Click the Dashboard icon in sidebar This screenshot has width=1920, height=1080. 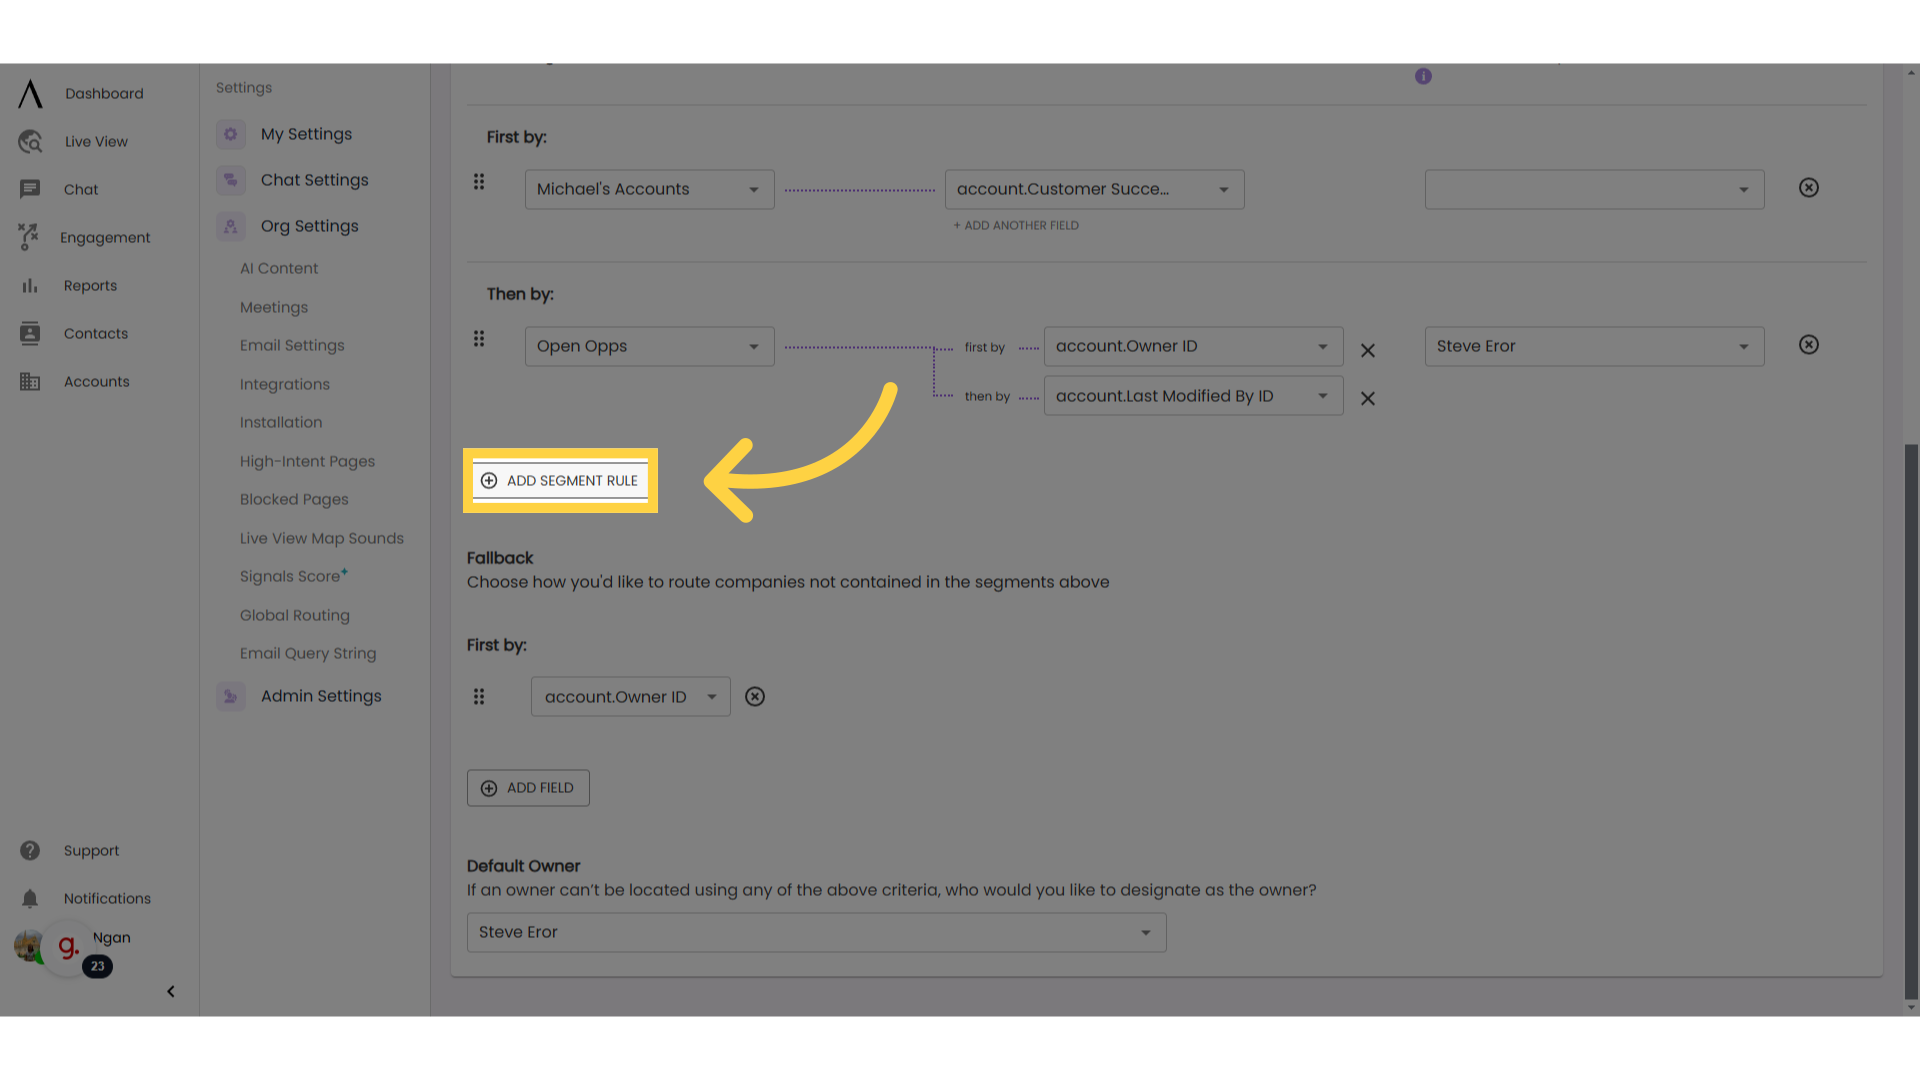click(29, 94)
